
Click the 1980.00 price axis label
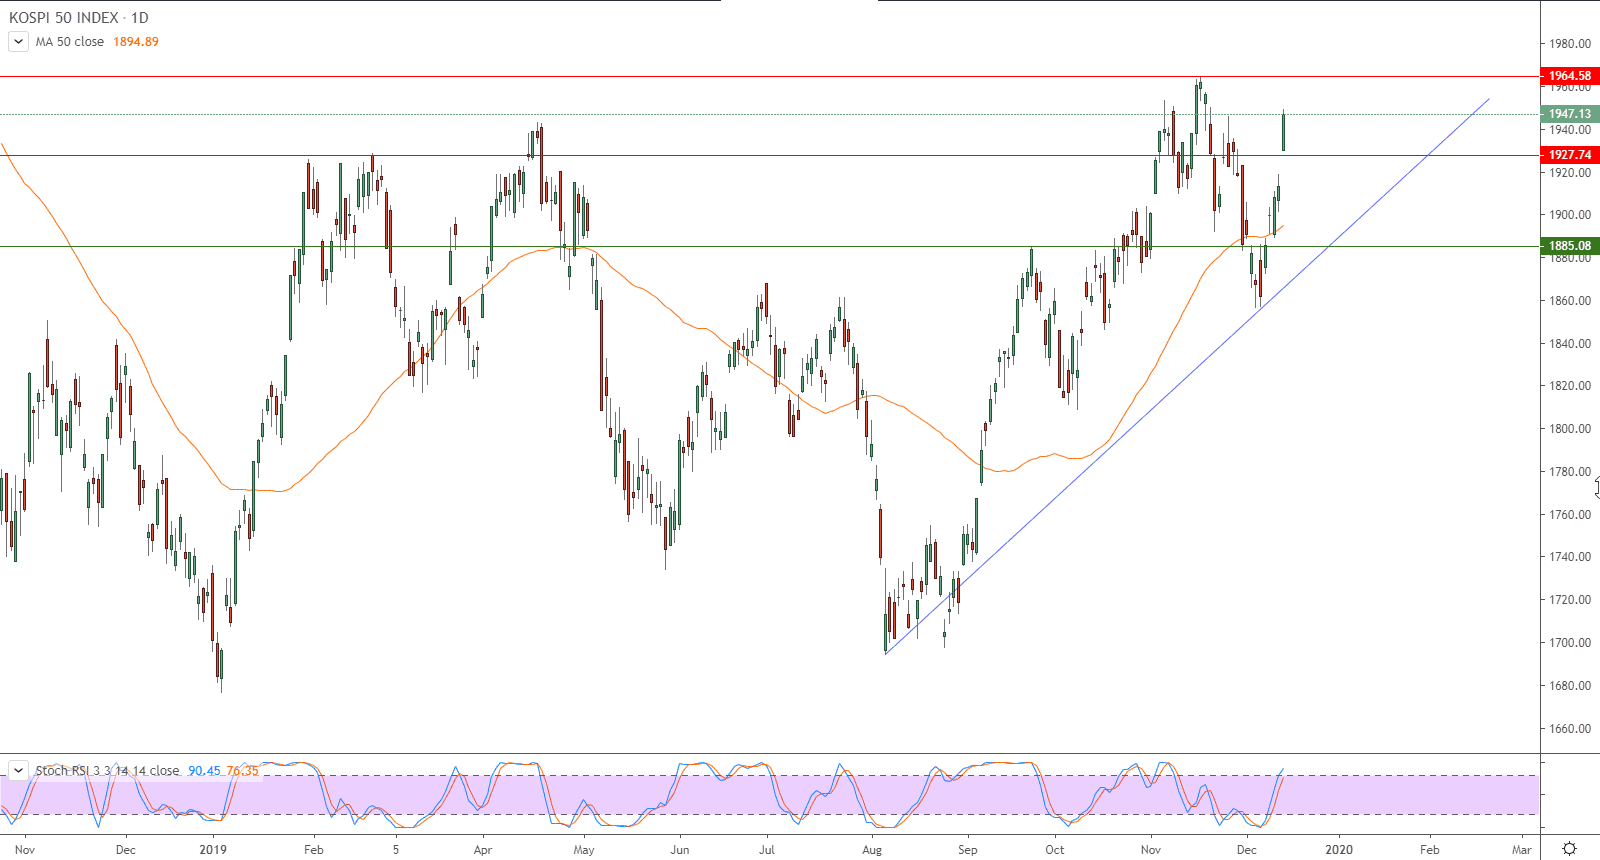[x=1570, y=44]
